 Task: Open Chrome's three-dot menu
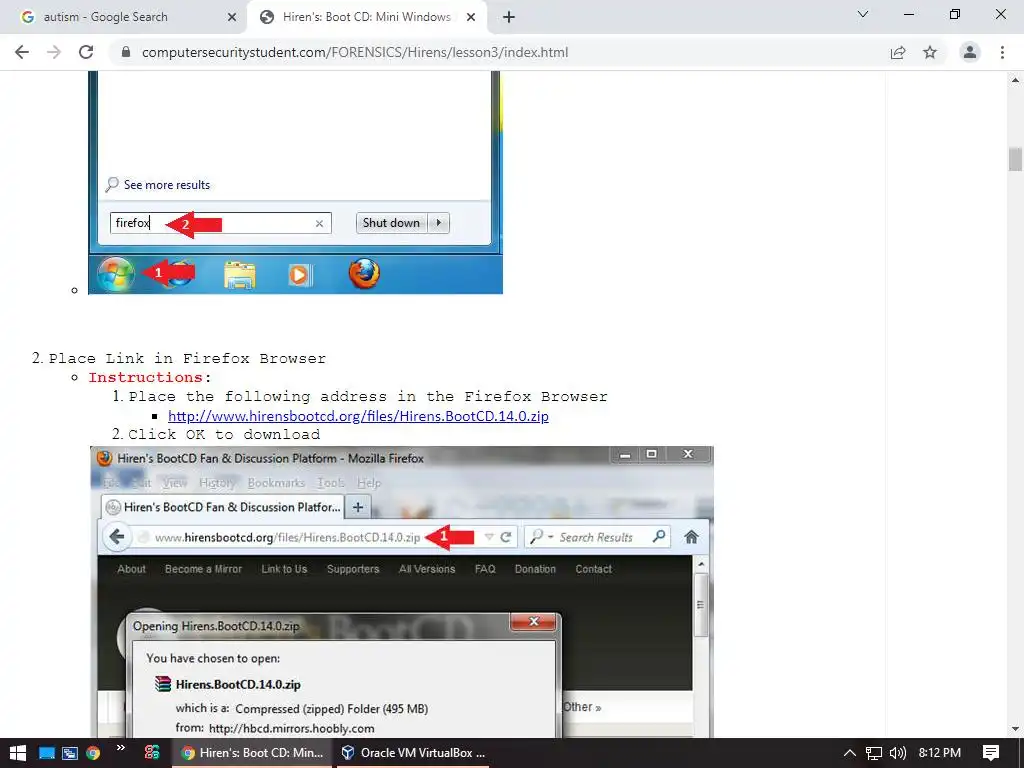coord(1002,52)
